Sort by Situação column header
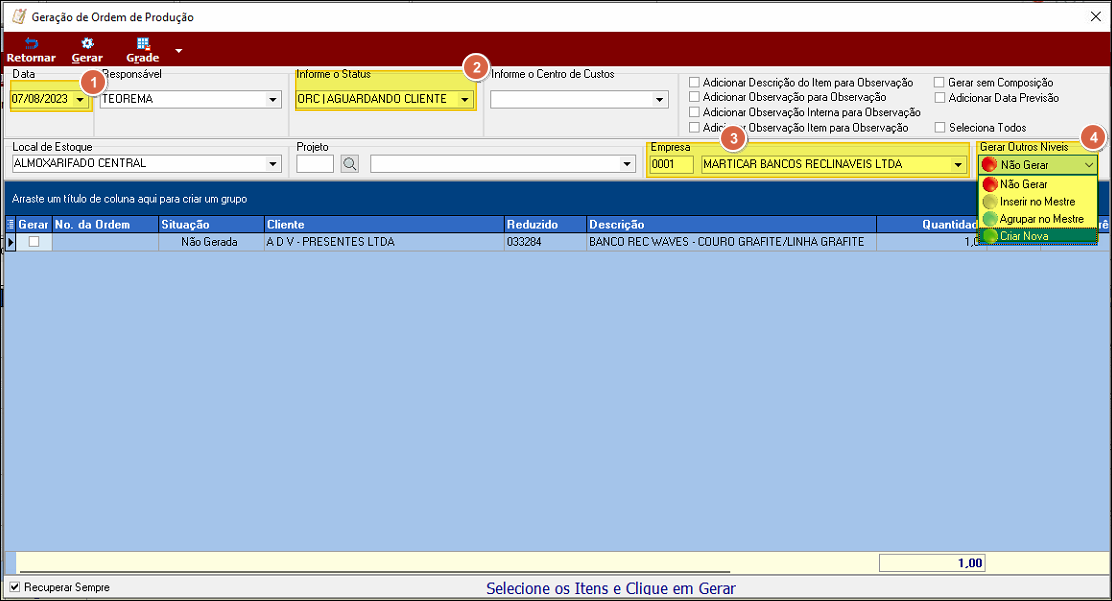Image resolution: width=1112 pixels, height=601 pixels. click(211, 224)
